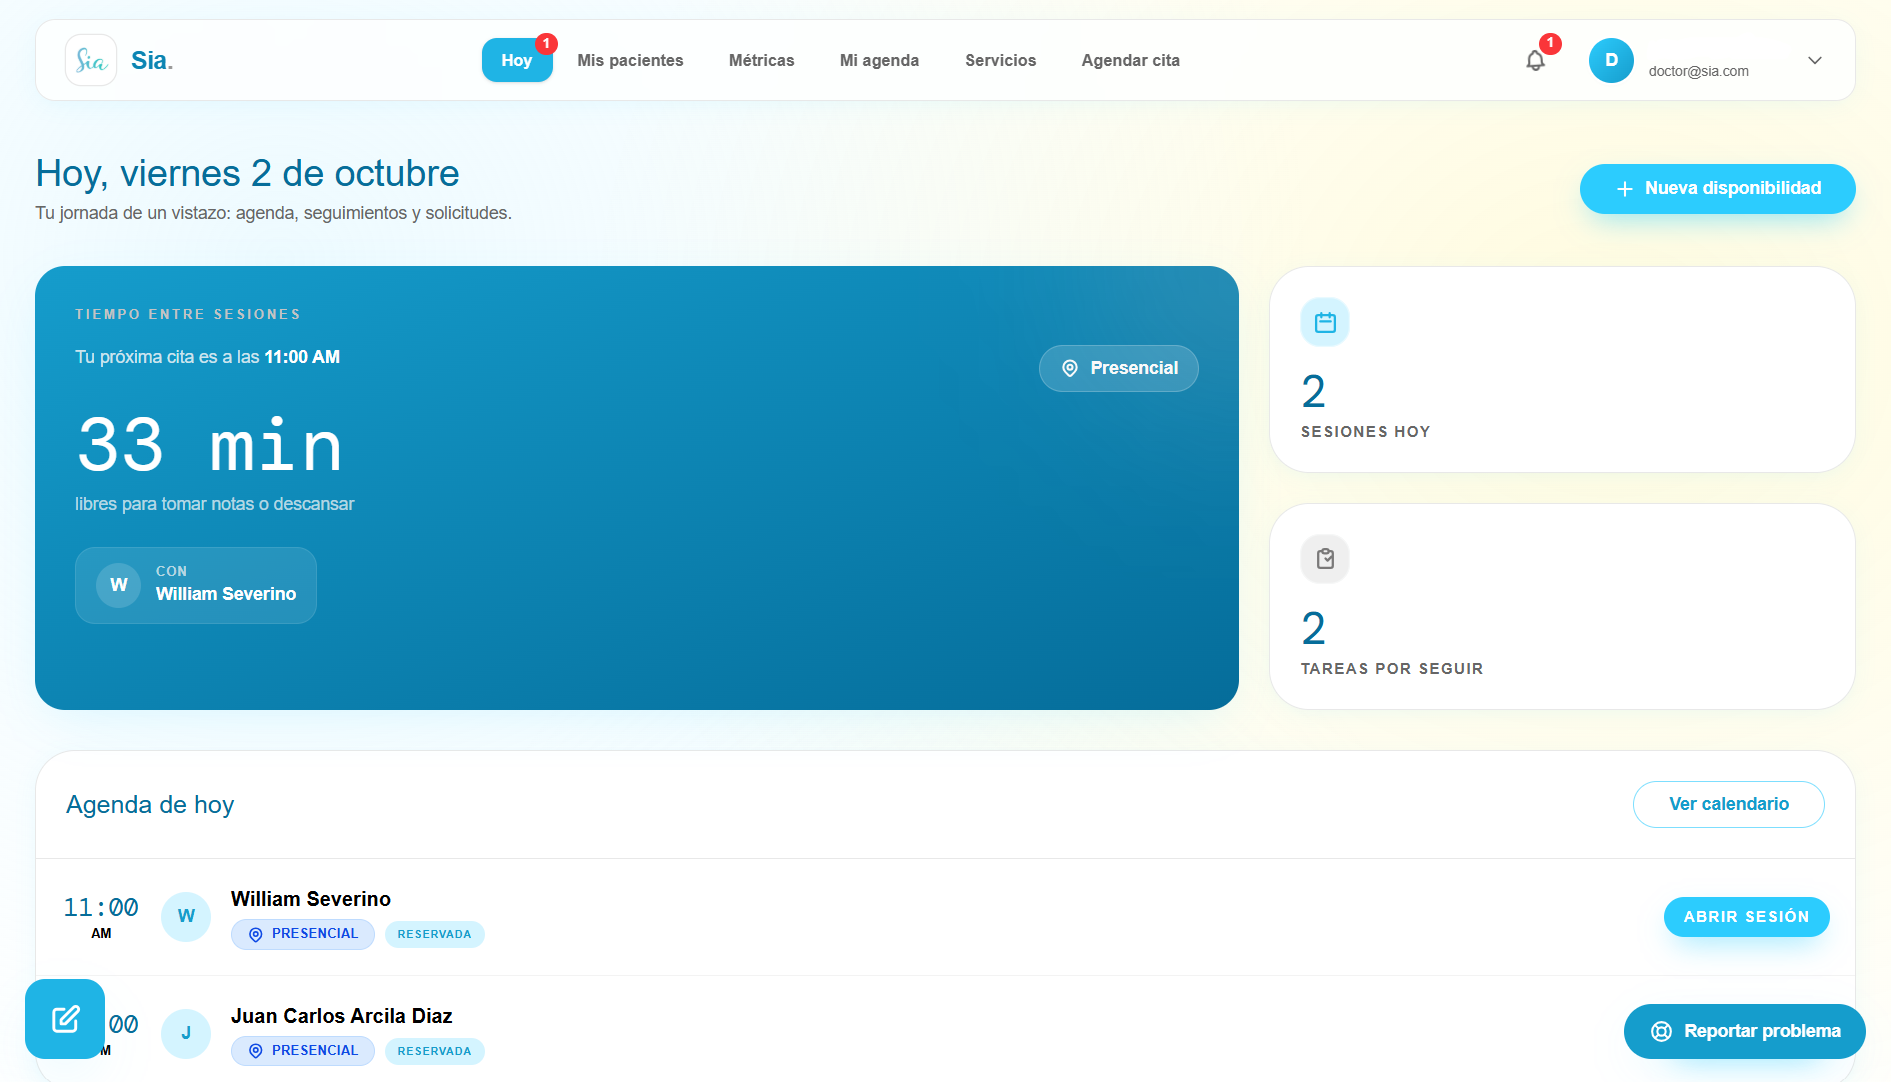Screen dimensions: 1891x1082
Task: Open session for William Severino
Action: [1746, 917]
